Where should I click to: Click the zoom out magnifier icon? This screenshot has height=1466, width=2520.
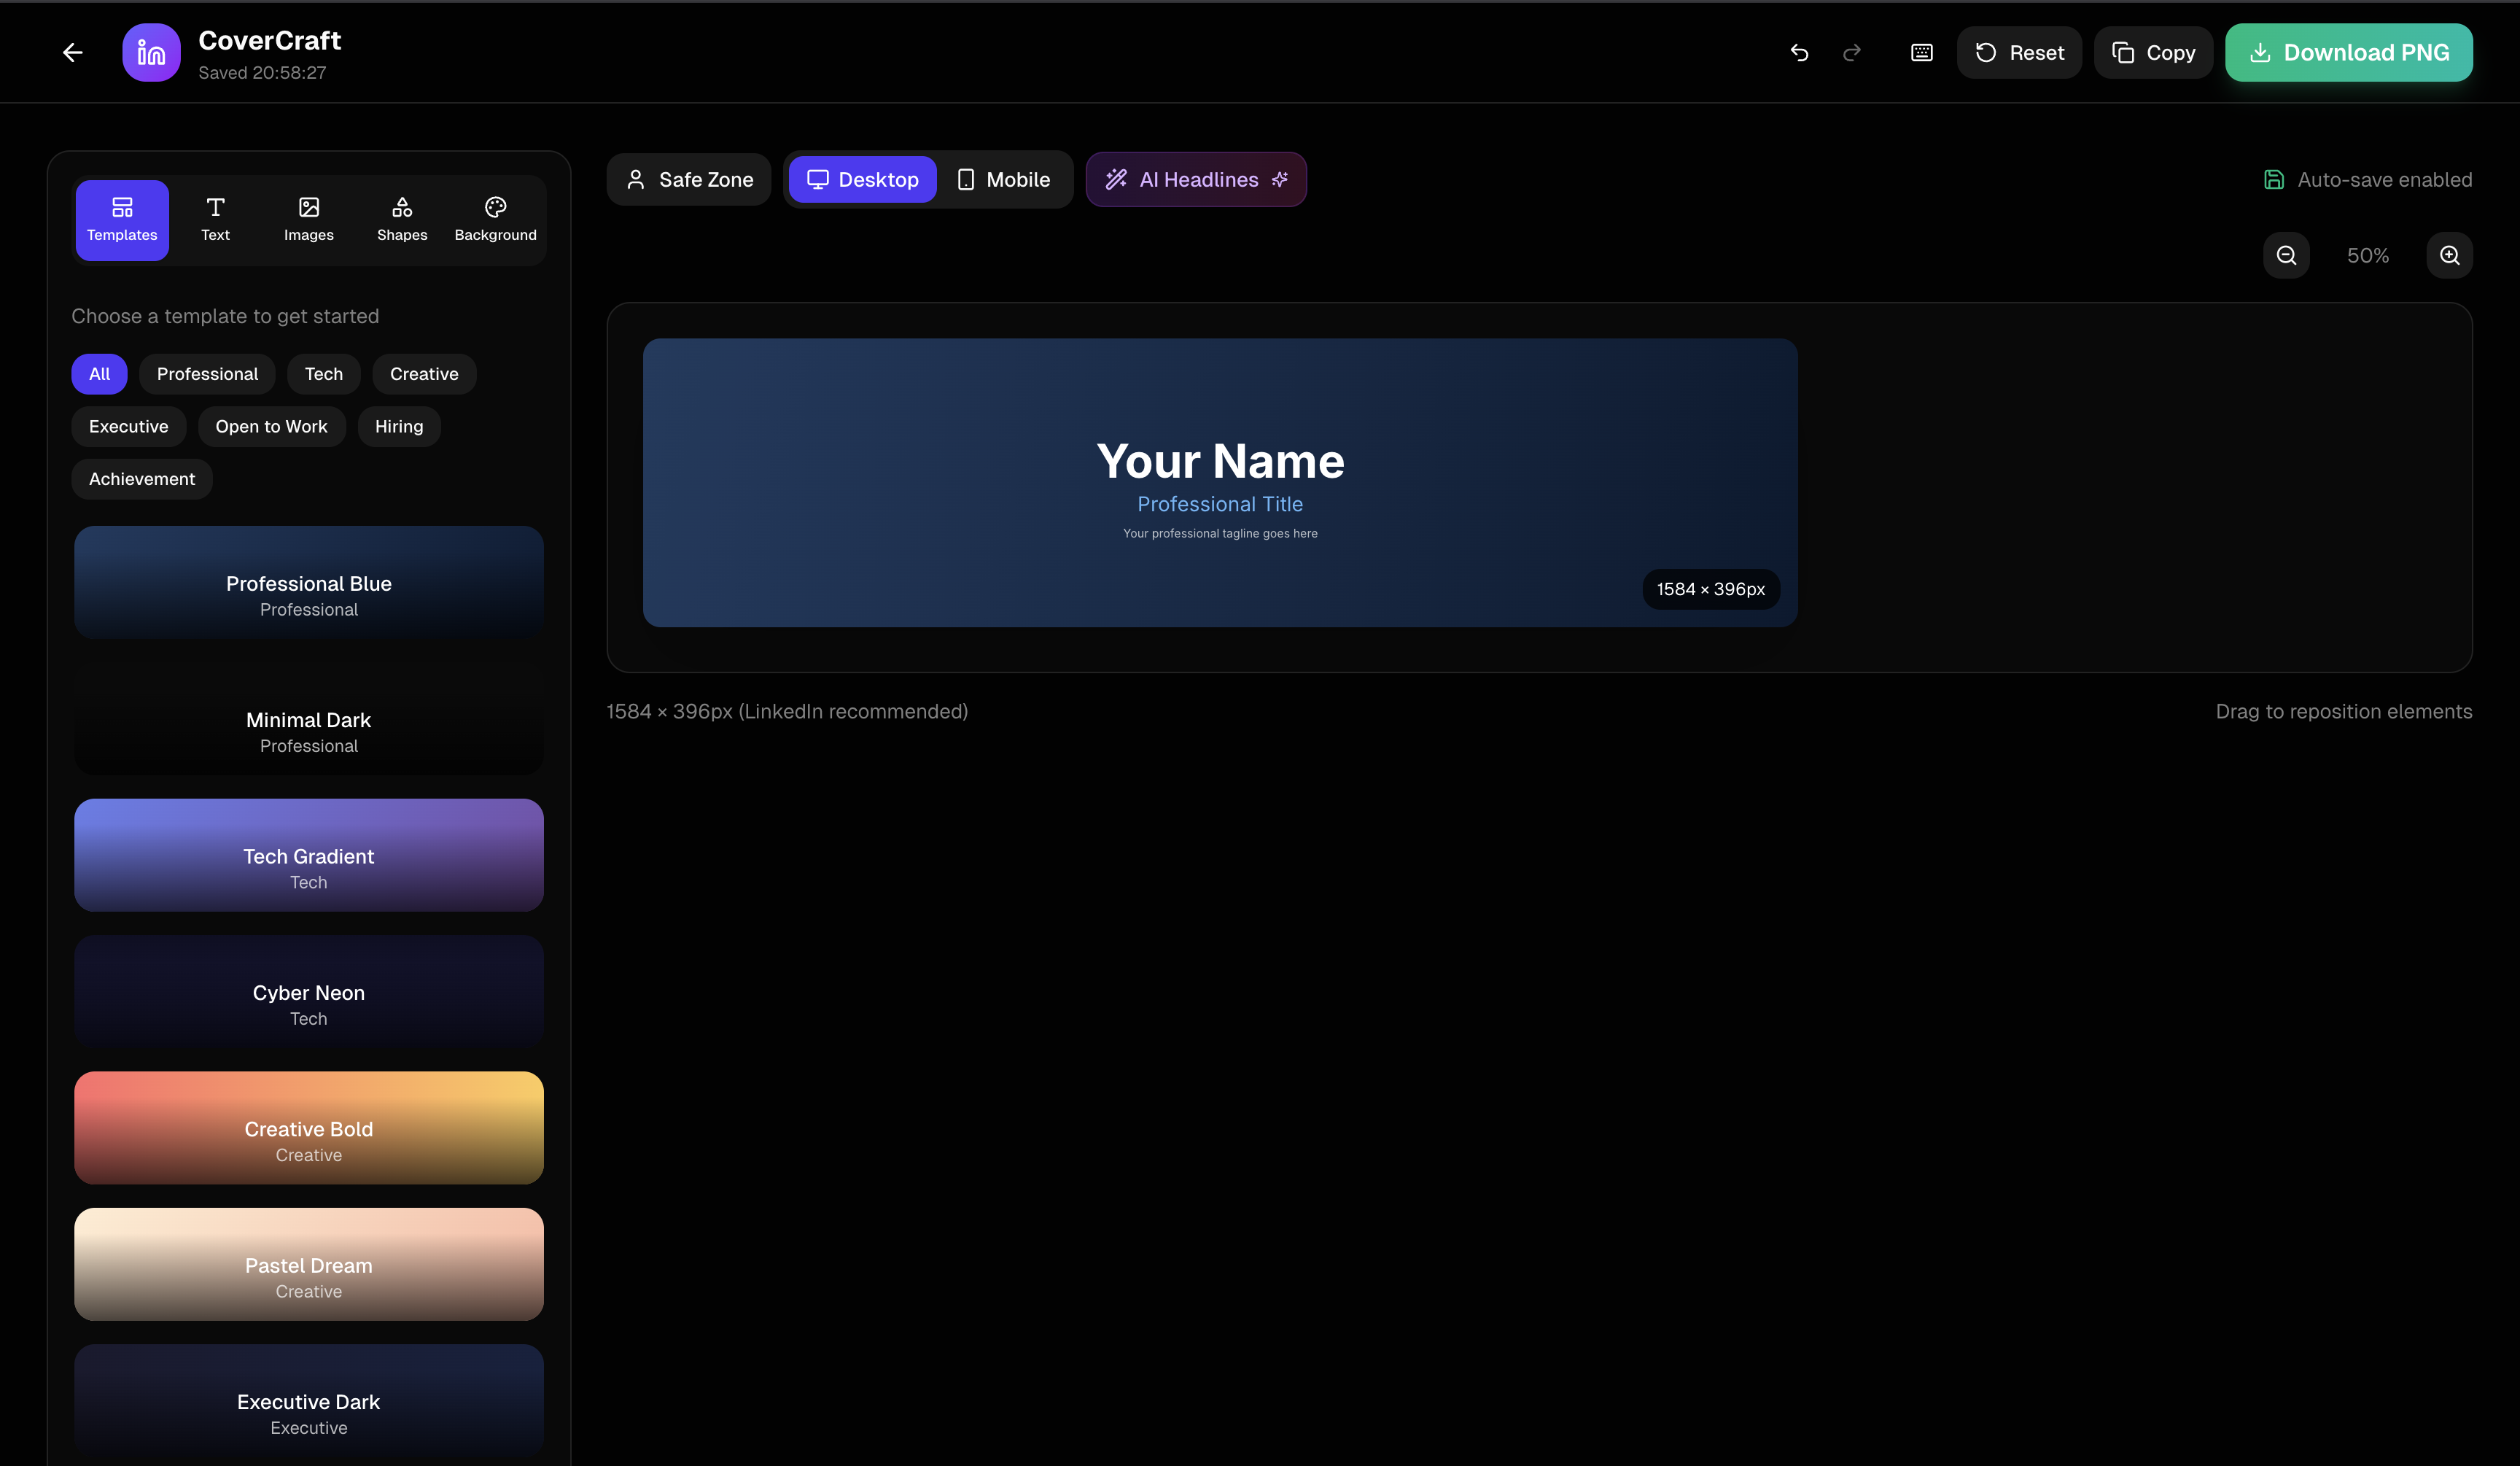click(x=2286, y=255)
